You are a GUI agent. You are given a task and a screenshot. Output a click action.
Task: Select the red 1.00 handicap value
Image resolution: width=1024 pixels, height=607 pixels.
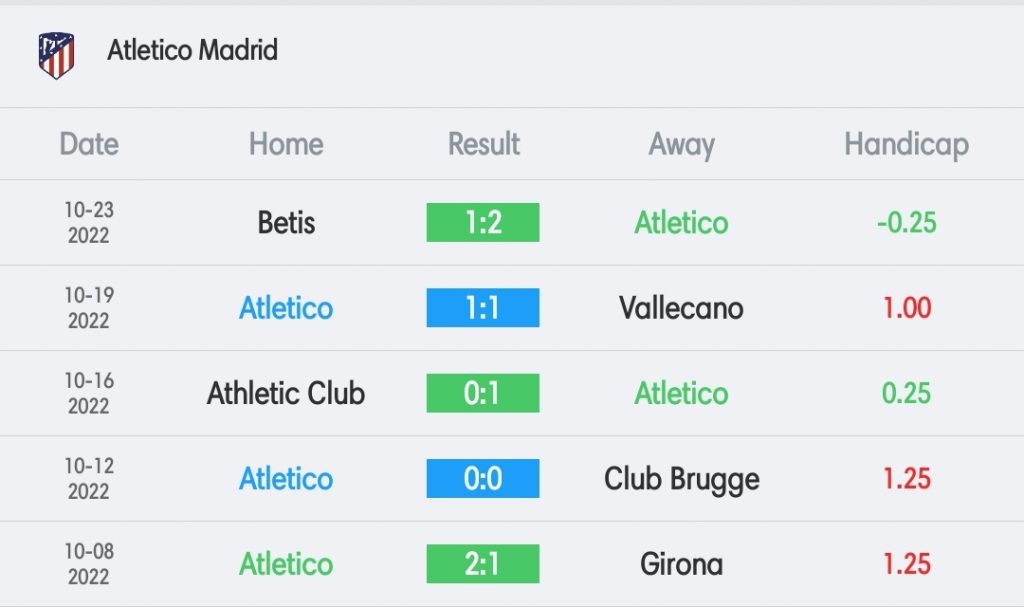[x=906, y=308]
